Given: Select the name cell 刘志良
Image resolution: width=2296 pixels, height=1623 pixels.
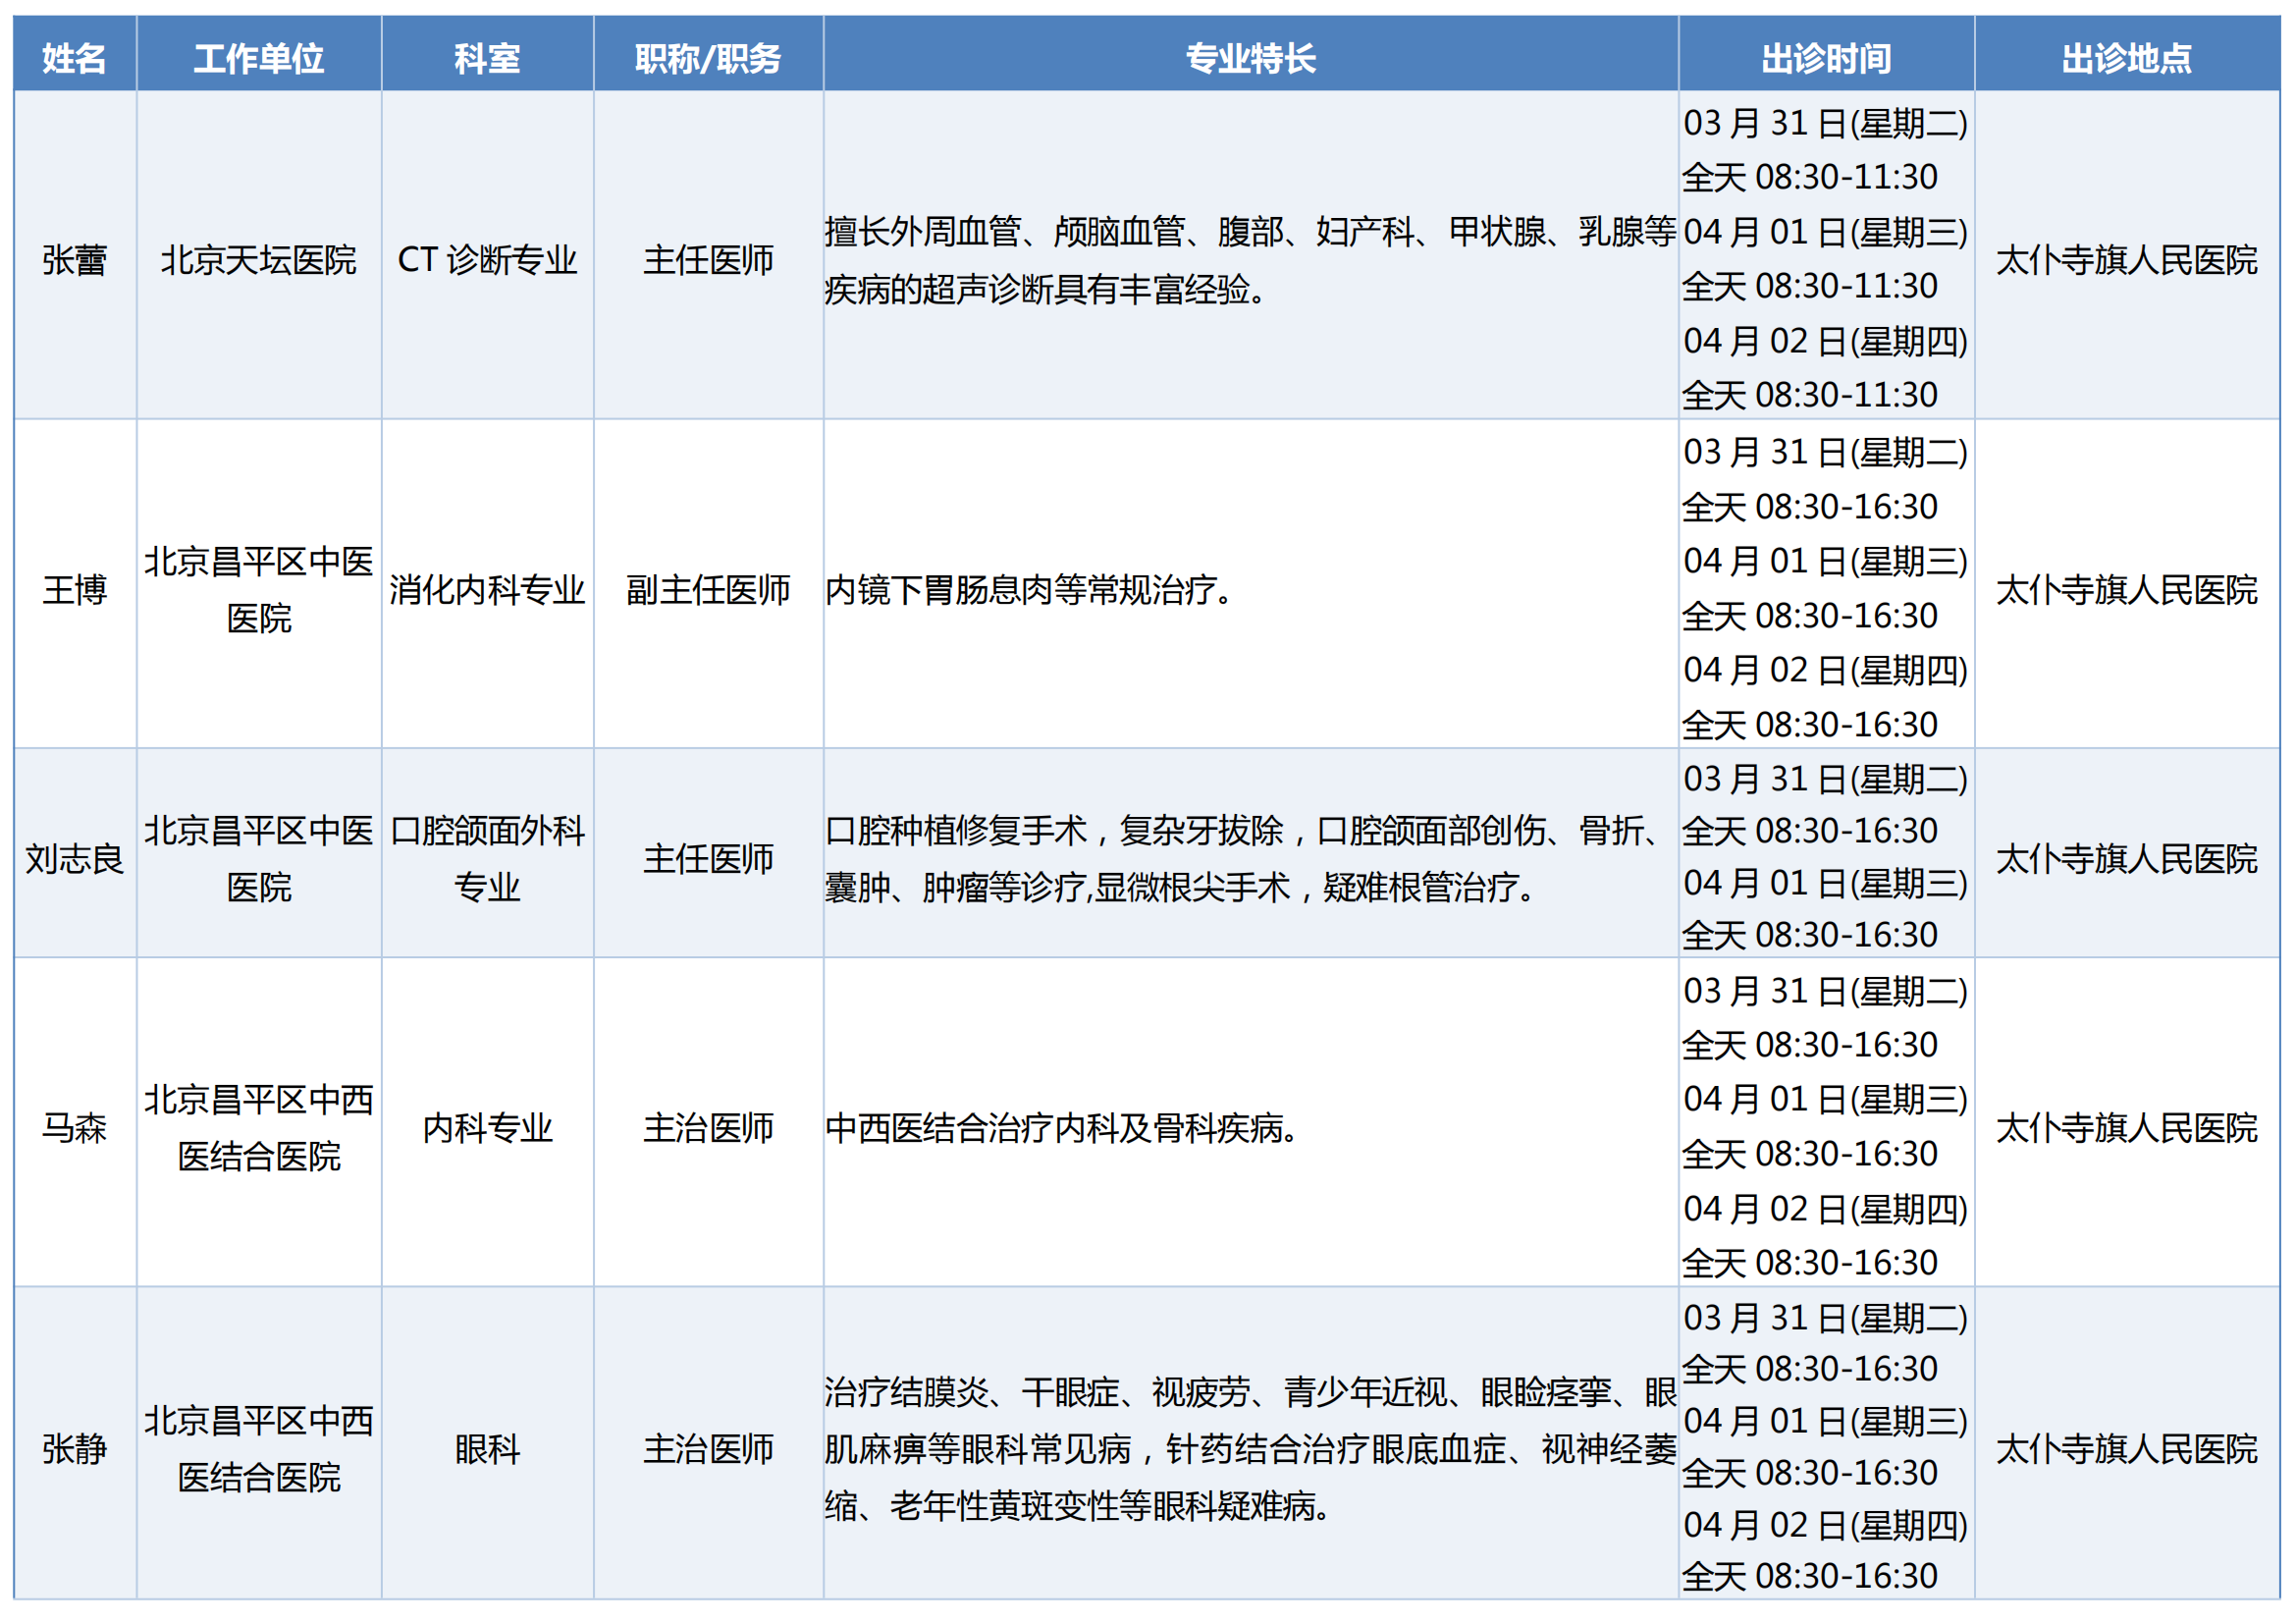Looking at the screenshot, I should [x=74, y=858].
